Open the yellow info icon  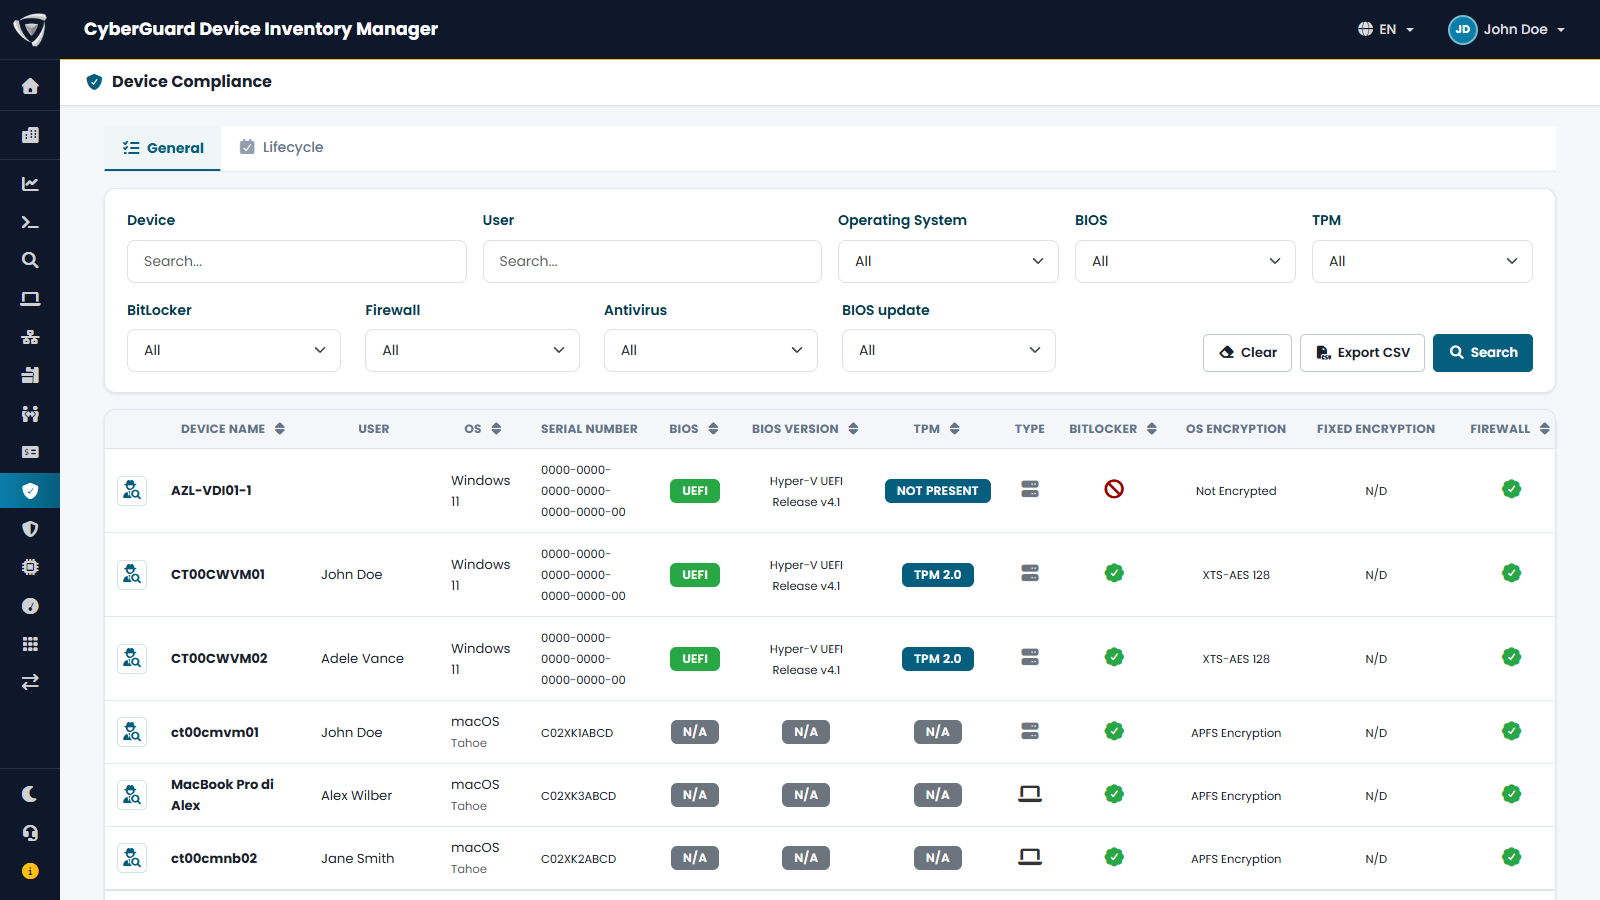pyautogui.click(x=30, y=871)
